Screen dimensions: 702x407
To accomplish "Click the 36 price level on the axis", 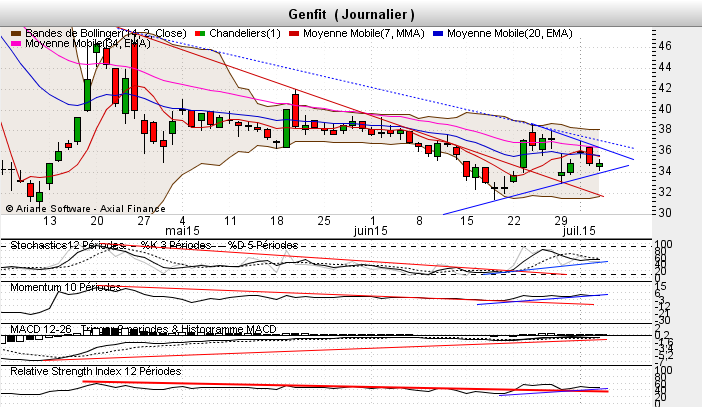I will point(665,150).
